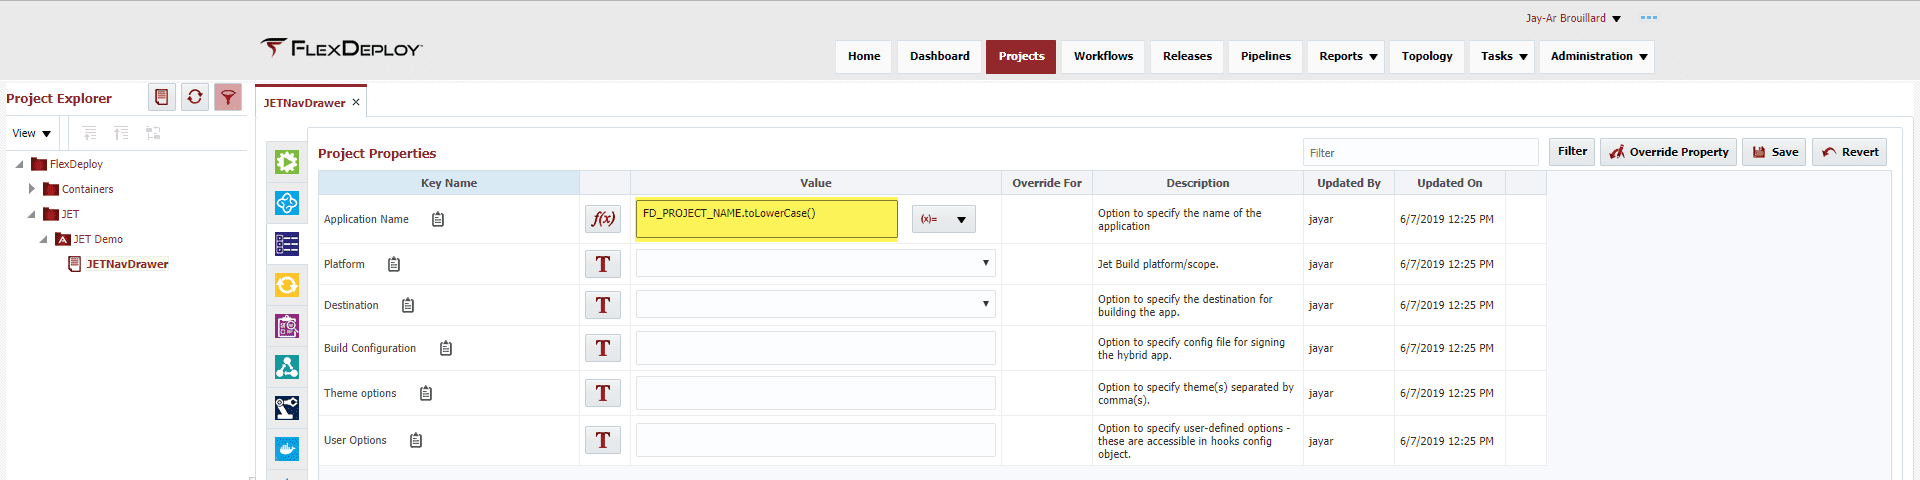The width and height of the screenshot is (1920, 480).
Task: Collapse the JET Demo node
Action: (44, 239)
